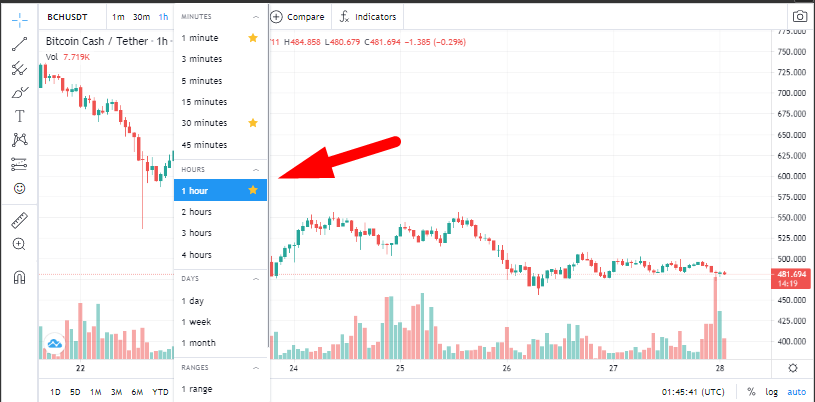Select the brush drawing tool
The width and height of the screenshot is (815, 402).
20,93
